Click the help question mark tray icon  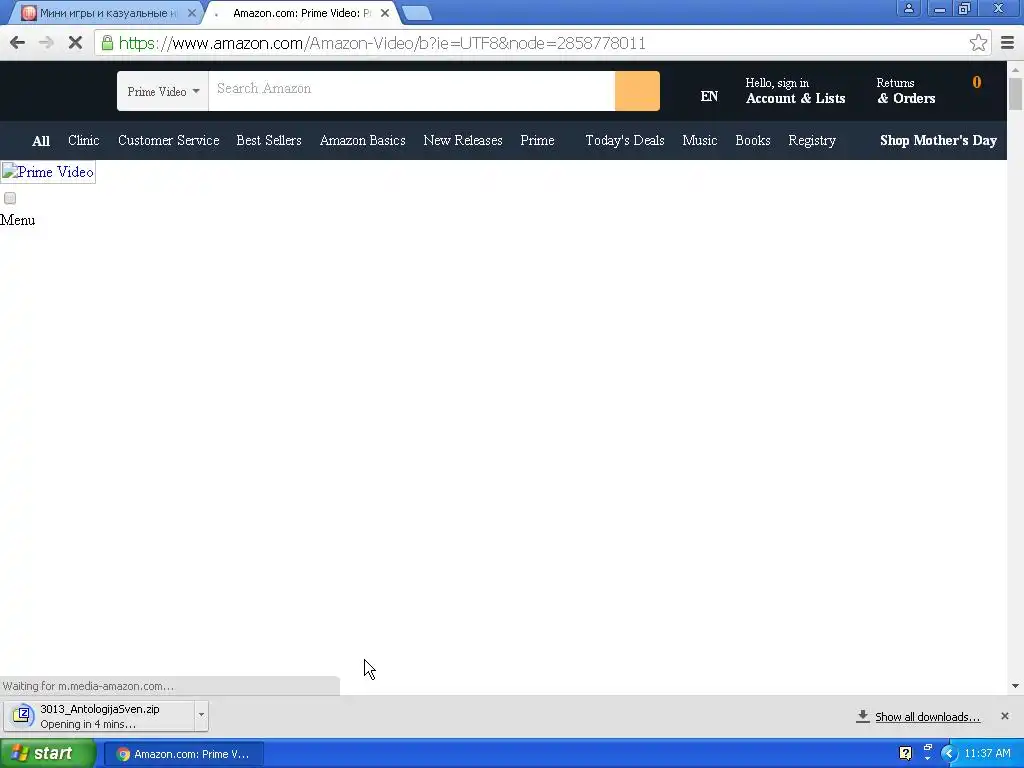pyautogui.click(x=905, y=754)
